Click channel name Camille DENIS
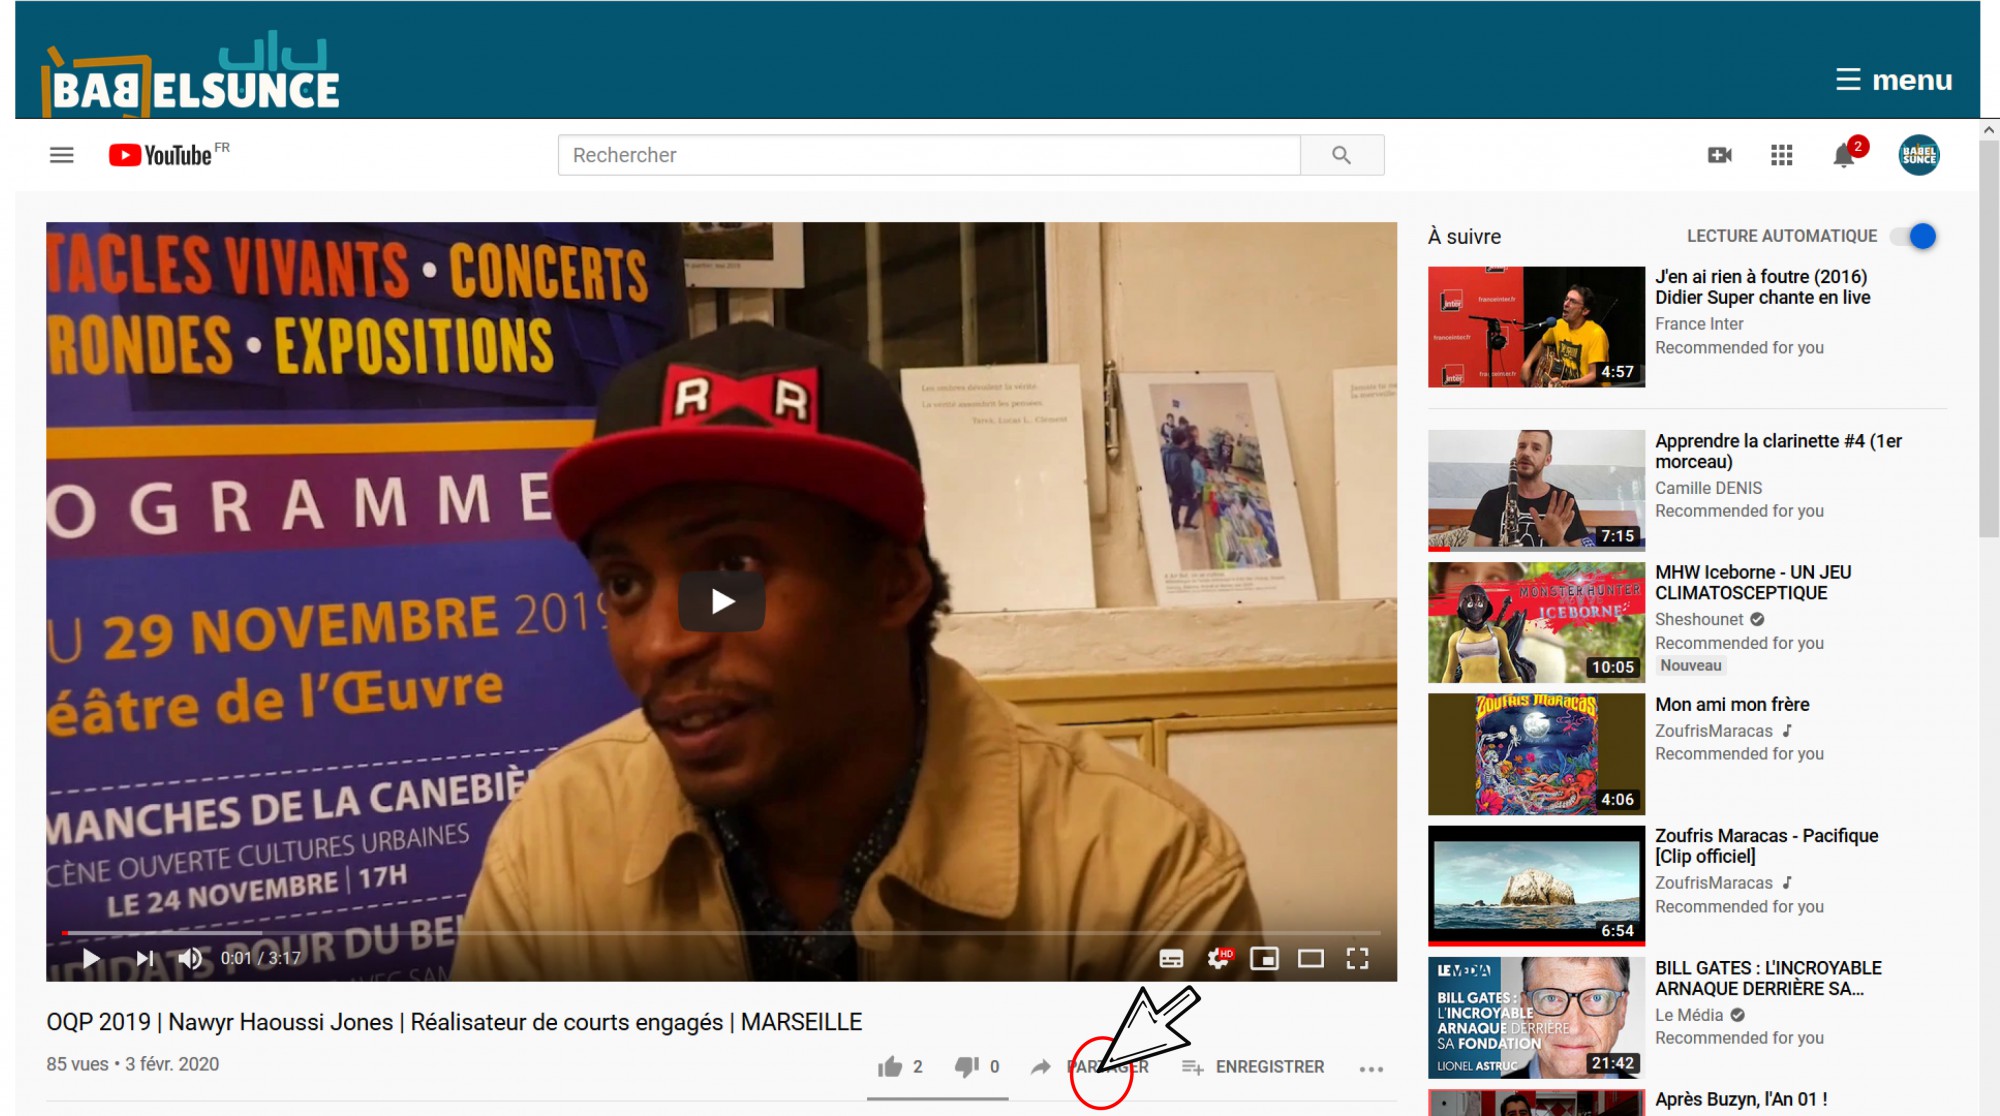Screen dimensions: 2000x1116 pyautogui.click(x=1708, y=488)
